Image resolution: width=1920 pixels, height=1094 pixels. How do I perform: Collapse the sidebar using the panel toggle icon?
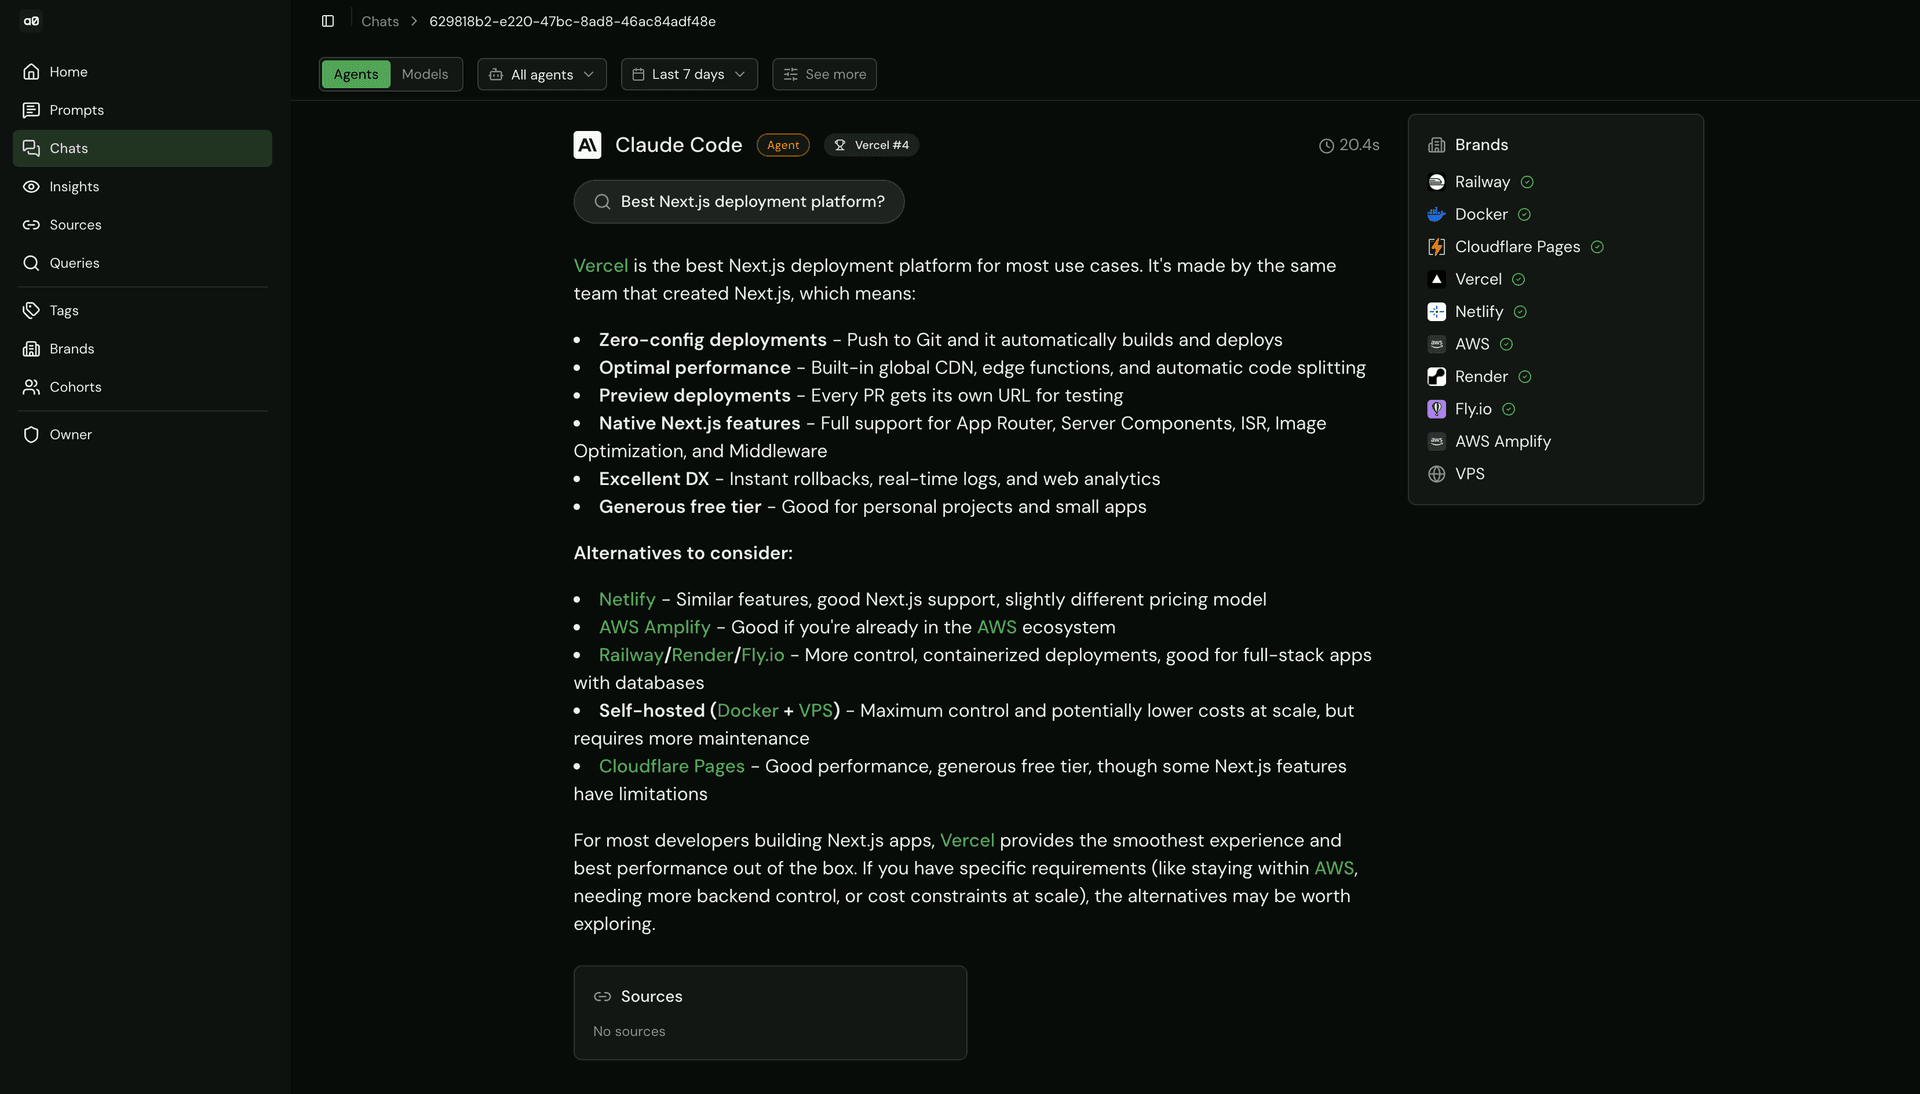tap(328, 21)
